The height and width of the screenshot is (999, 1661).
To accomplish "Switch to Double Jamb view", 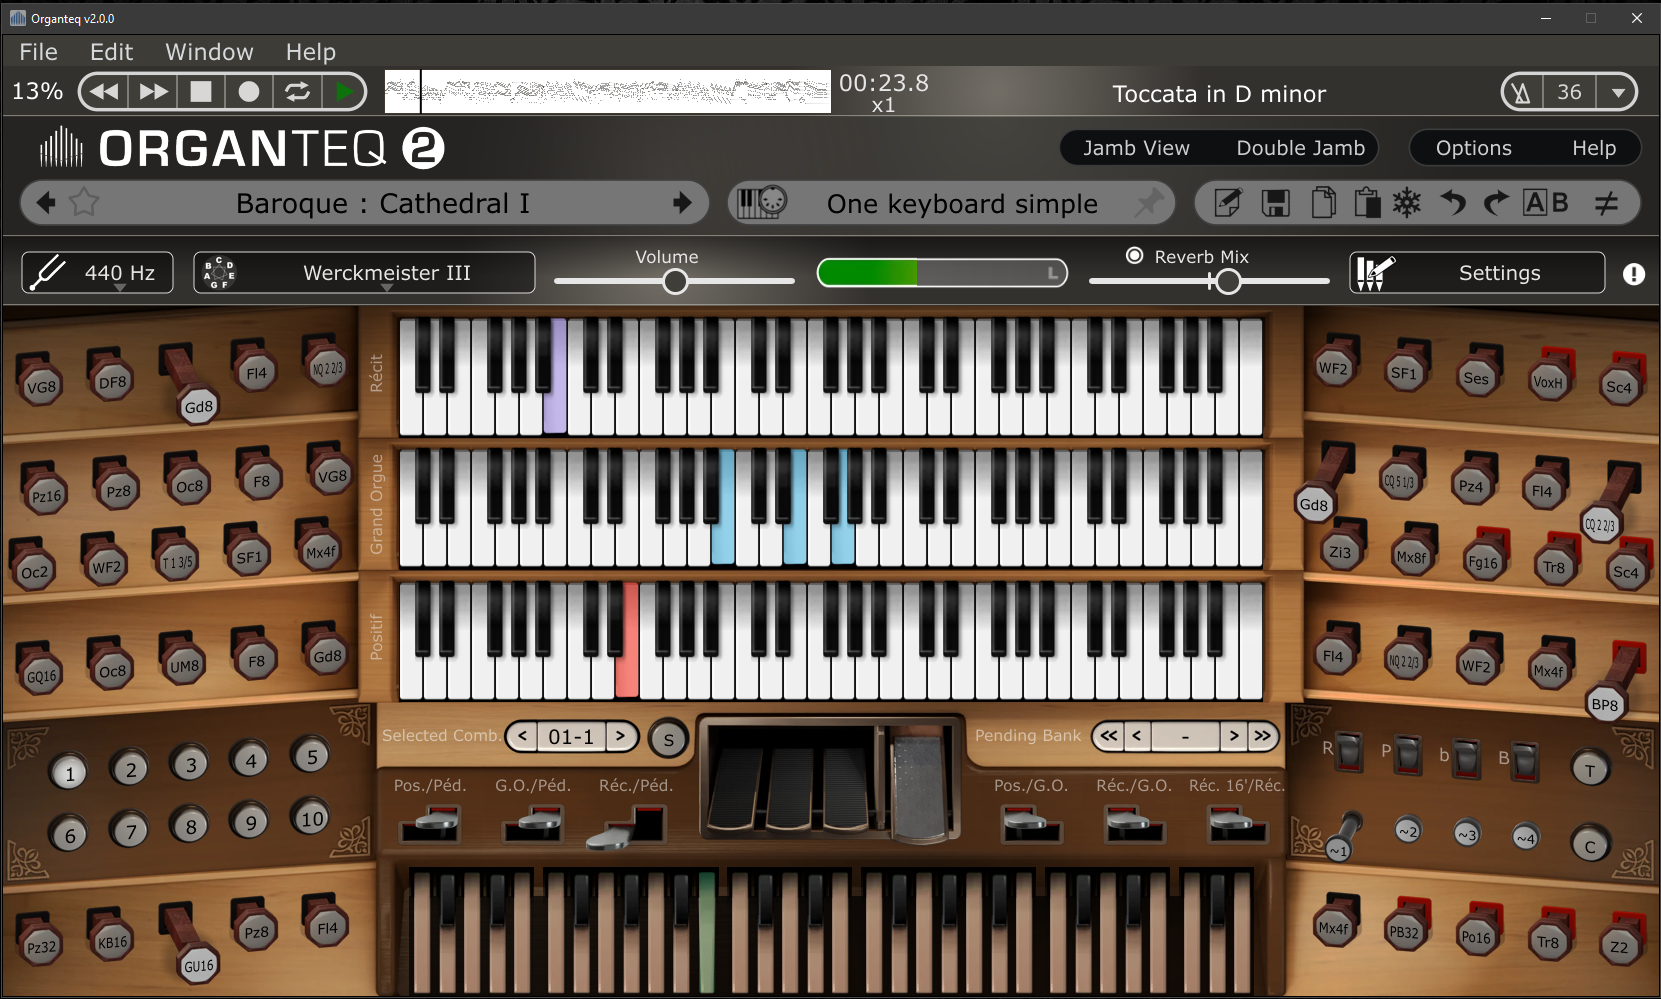I will coord(1300,147).
